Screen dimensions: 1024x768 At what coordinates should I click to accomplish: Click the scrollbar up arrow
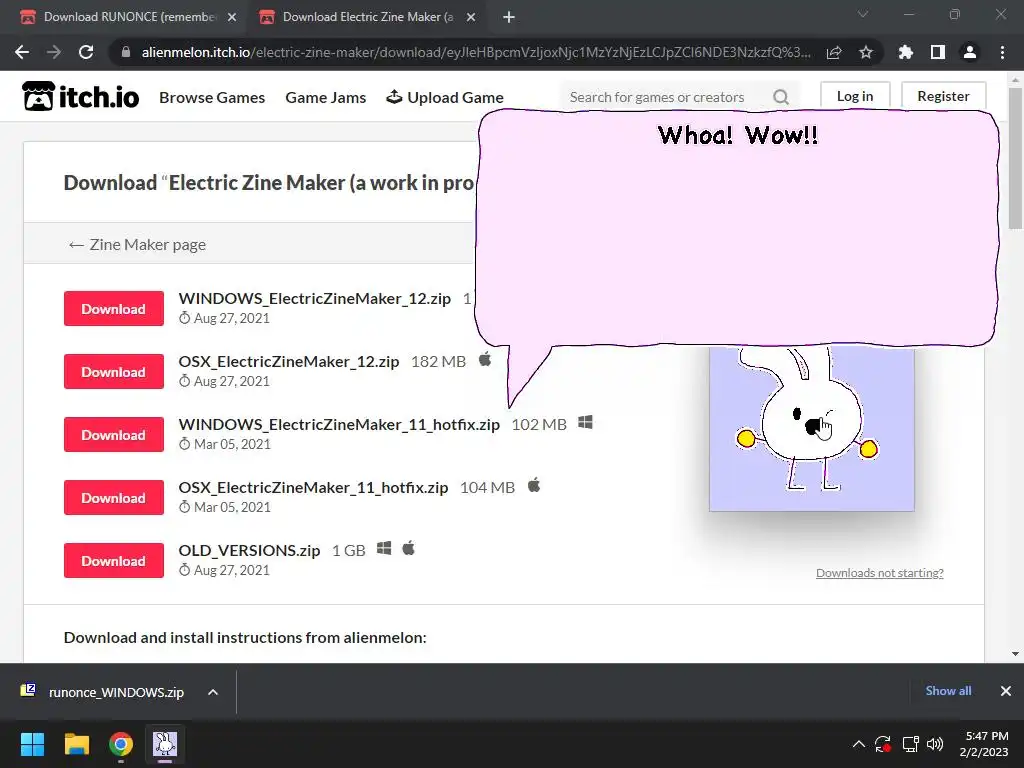pos(1016,80)
